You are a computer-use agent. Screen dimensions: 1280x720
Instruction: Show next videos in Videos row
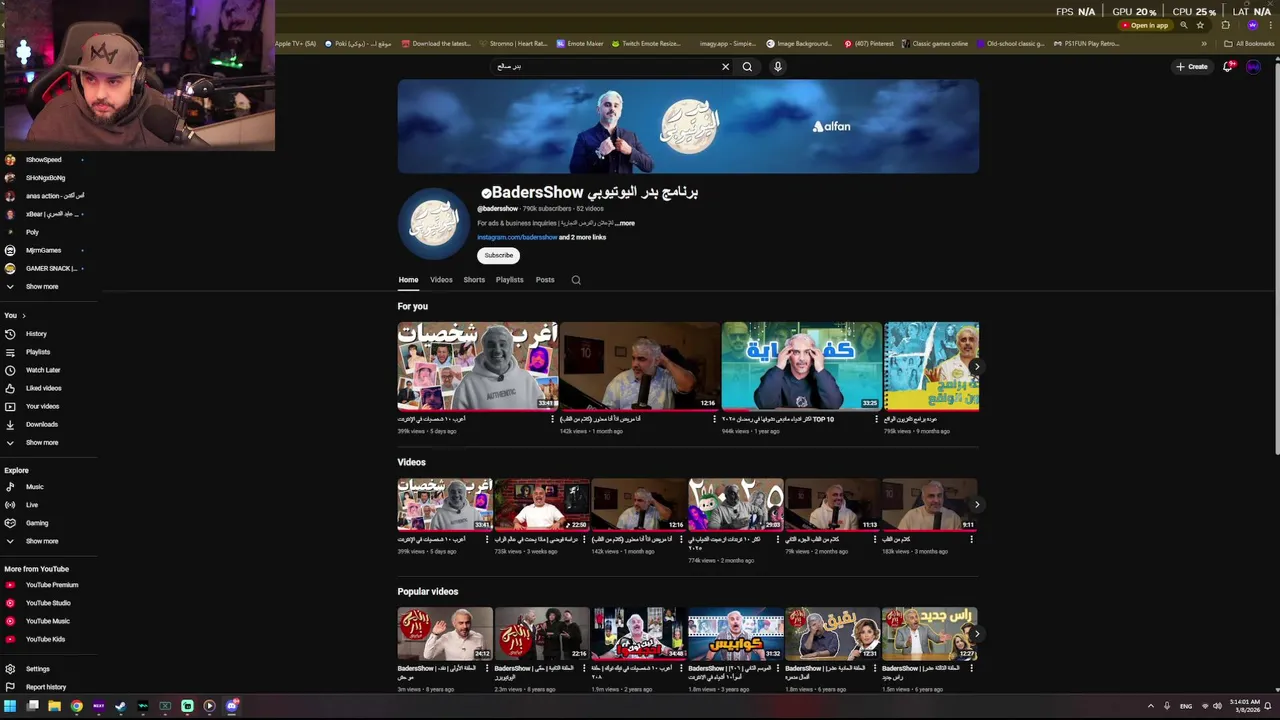pos(977,504)
